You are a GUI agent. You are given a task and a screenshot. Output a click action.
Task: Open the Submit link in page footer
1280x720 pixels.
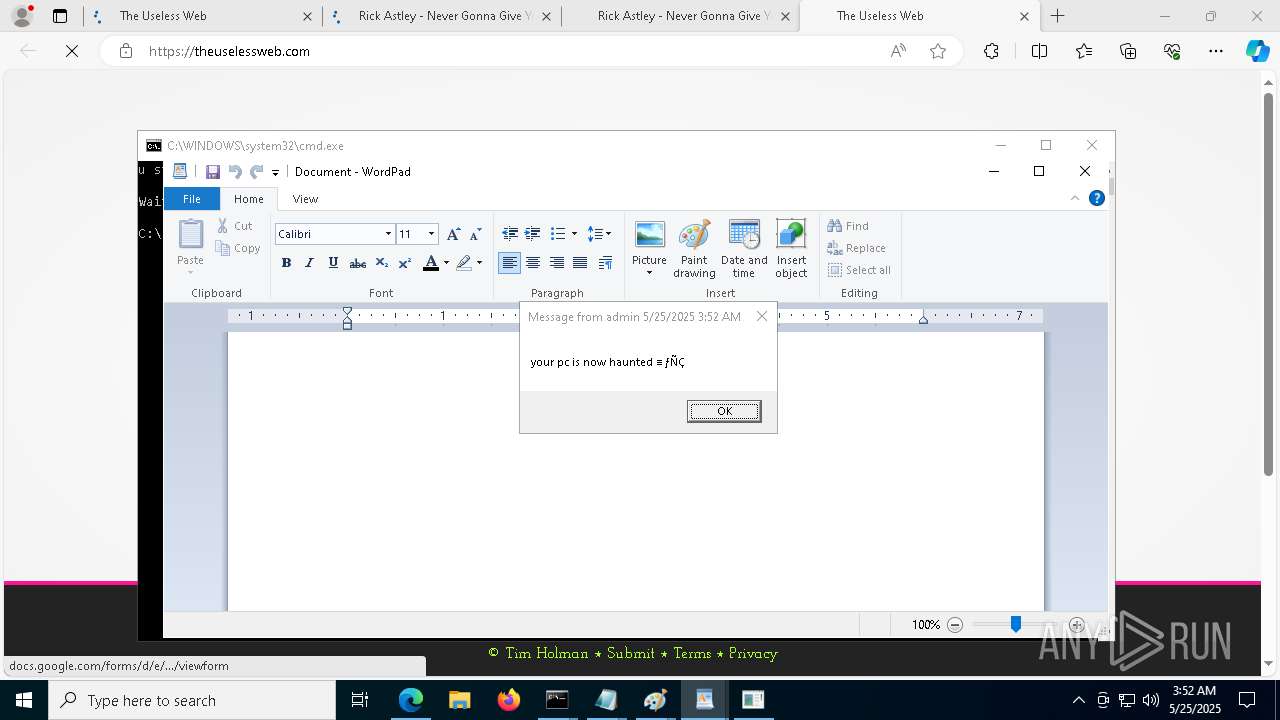click(631, 653)
